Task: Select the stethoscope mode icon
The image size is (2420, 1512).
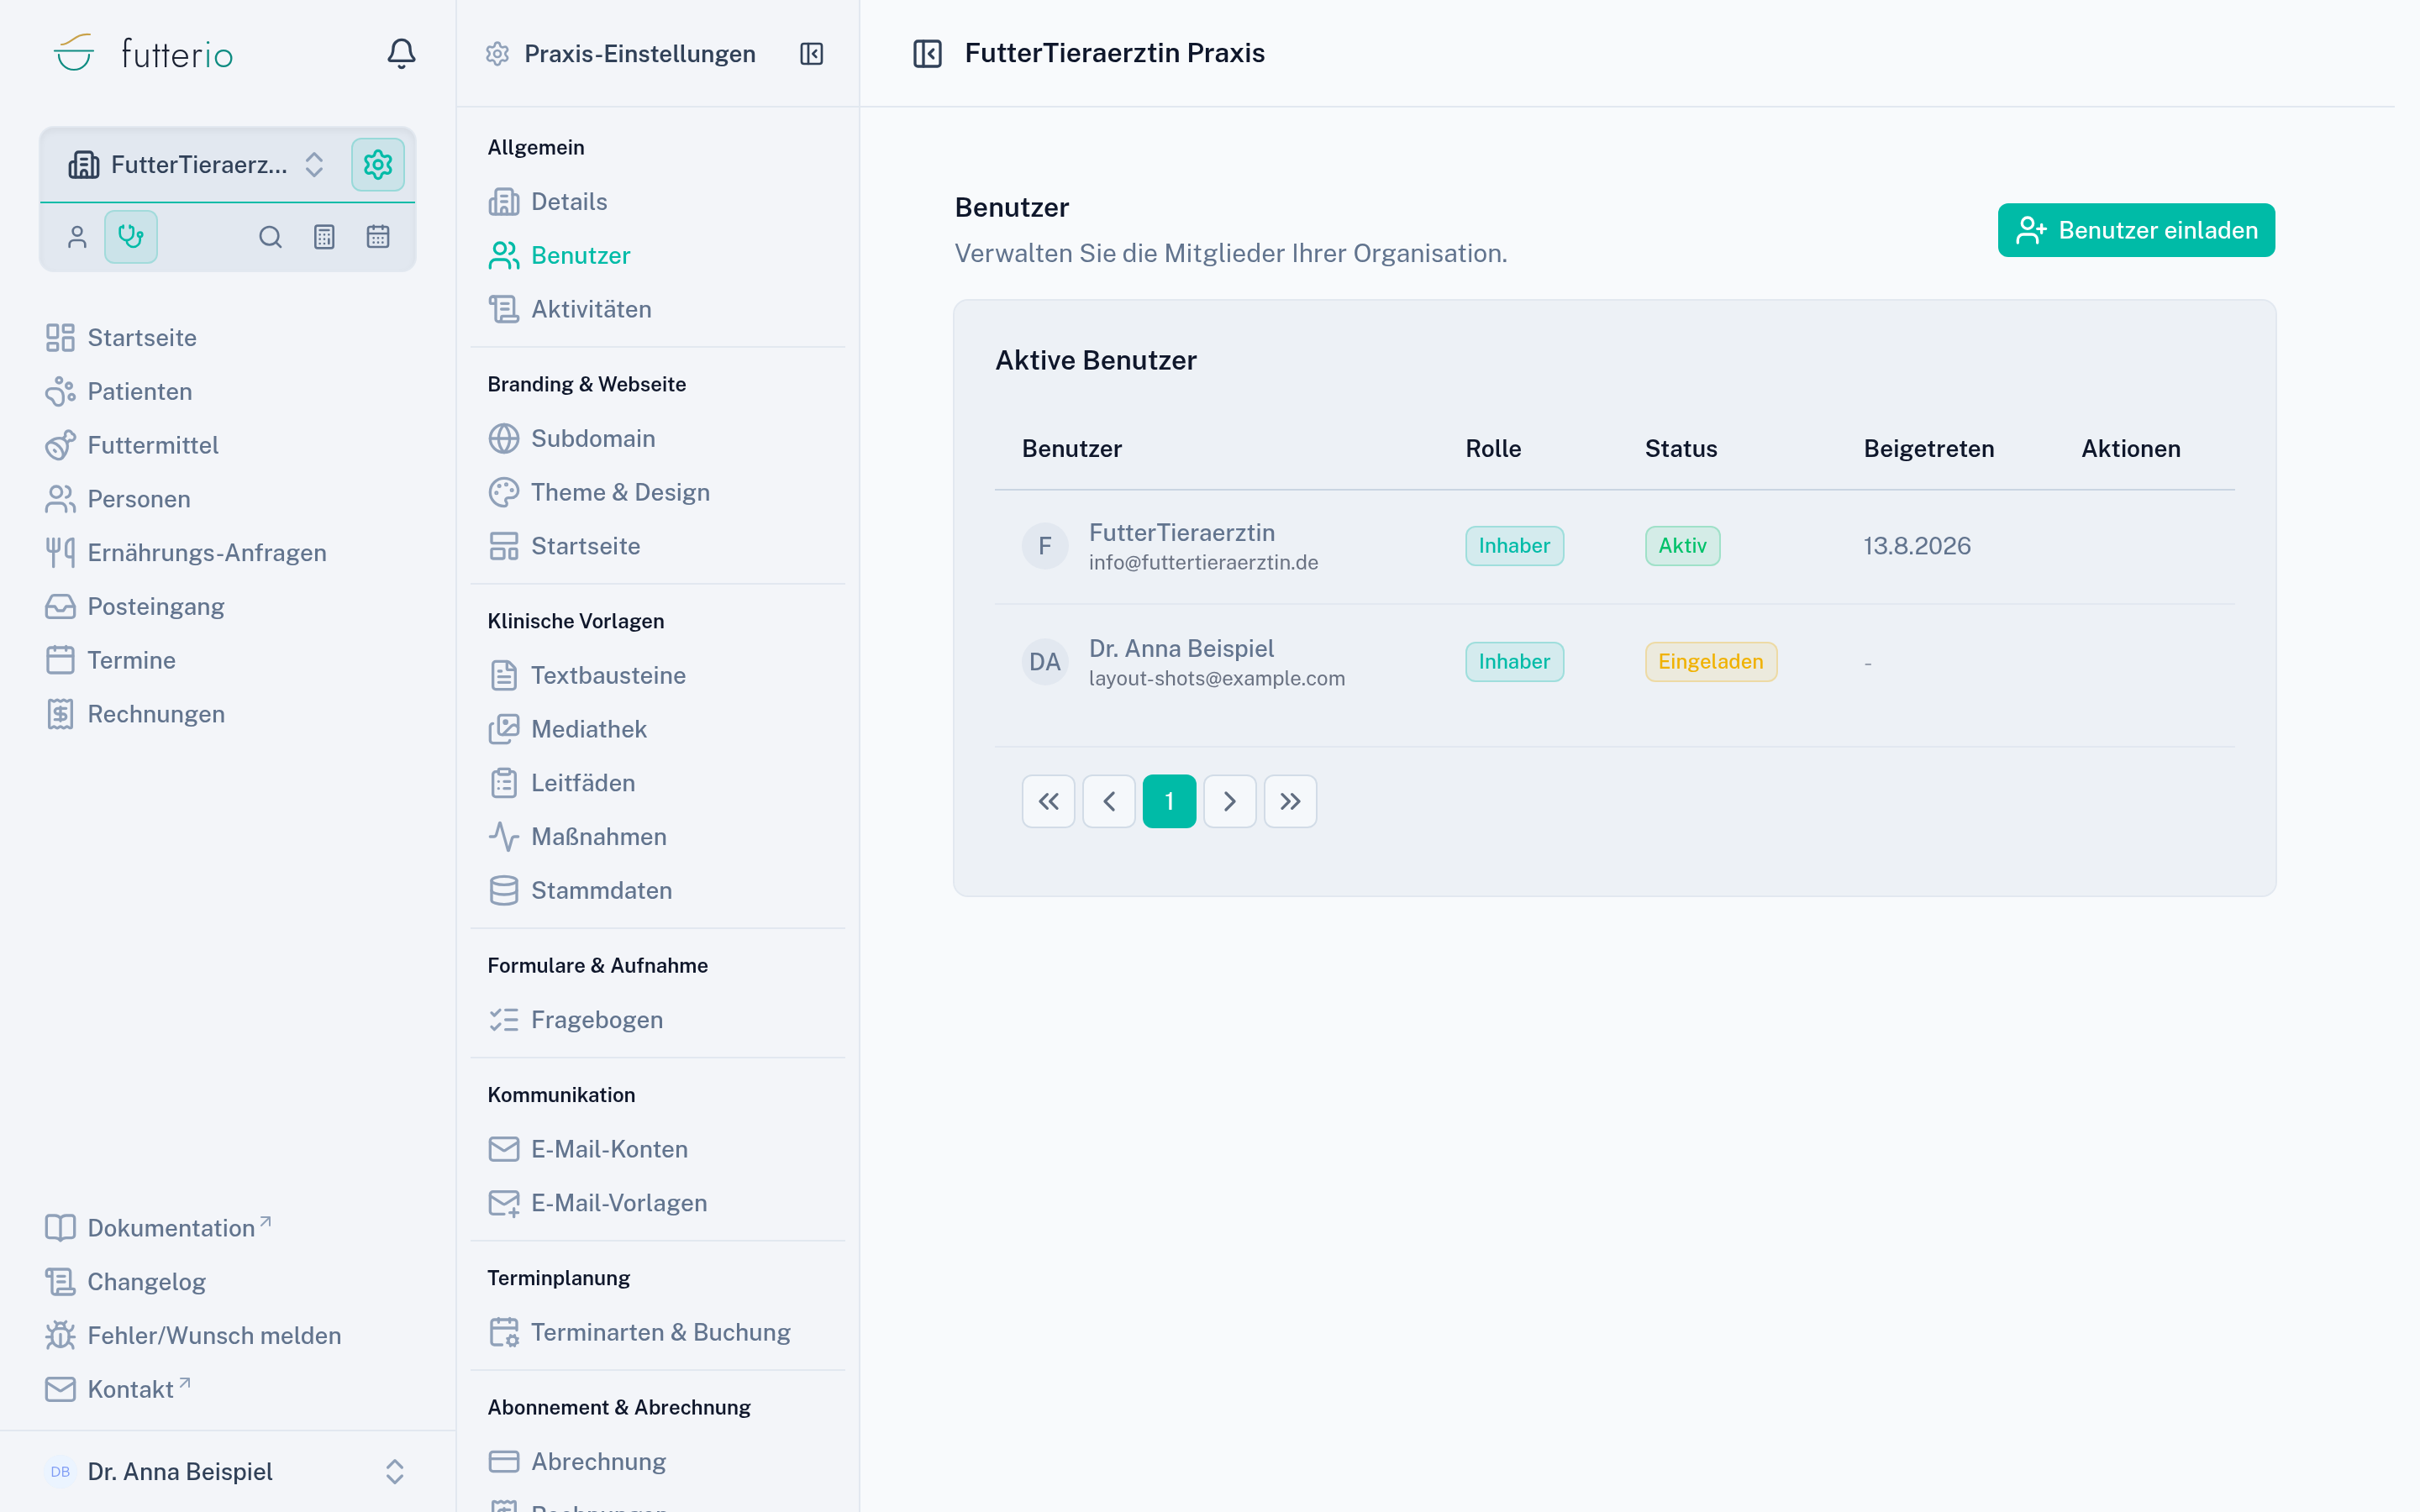Action: [131, 237]
